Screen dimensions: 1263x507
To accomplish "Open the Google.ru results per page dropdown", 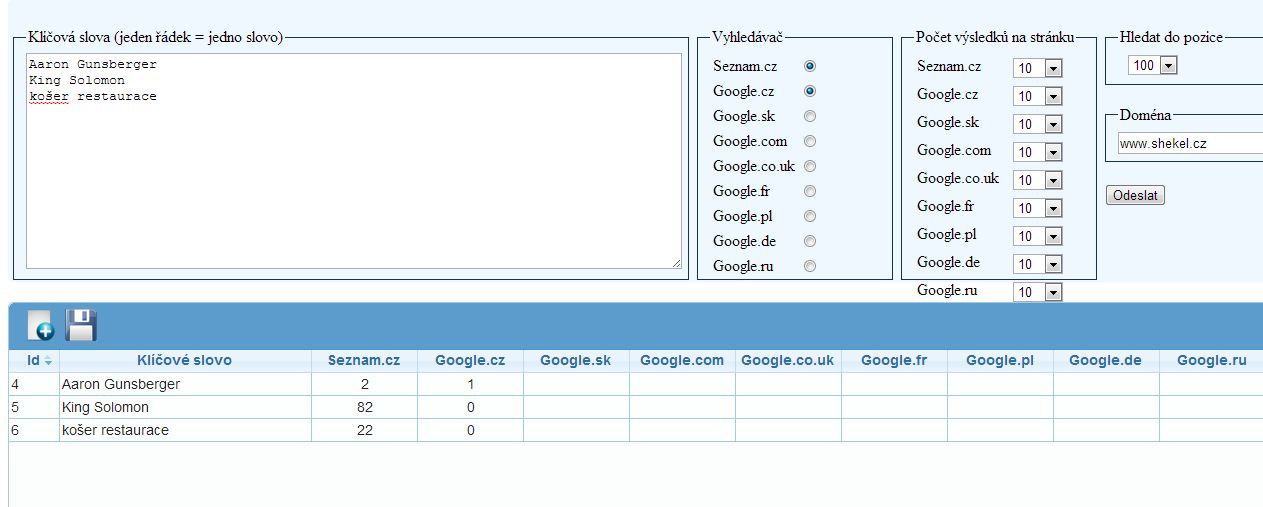I will pos(1038,292).
